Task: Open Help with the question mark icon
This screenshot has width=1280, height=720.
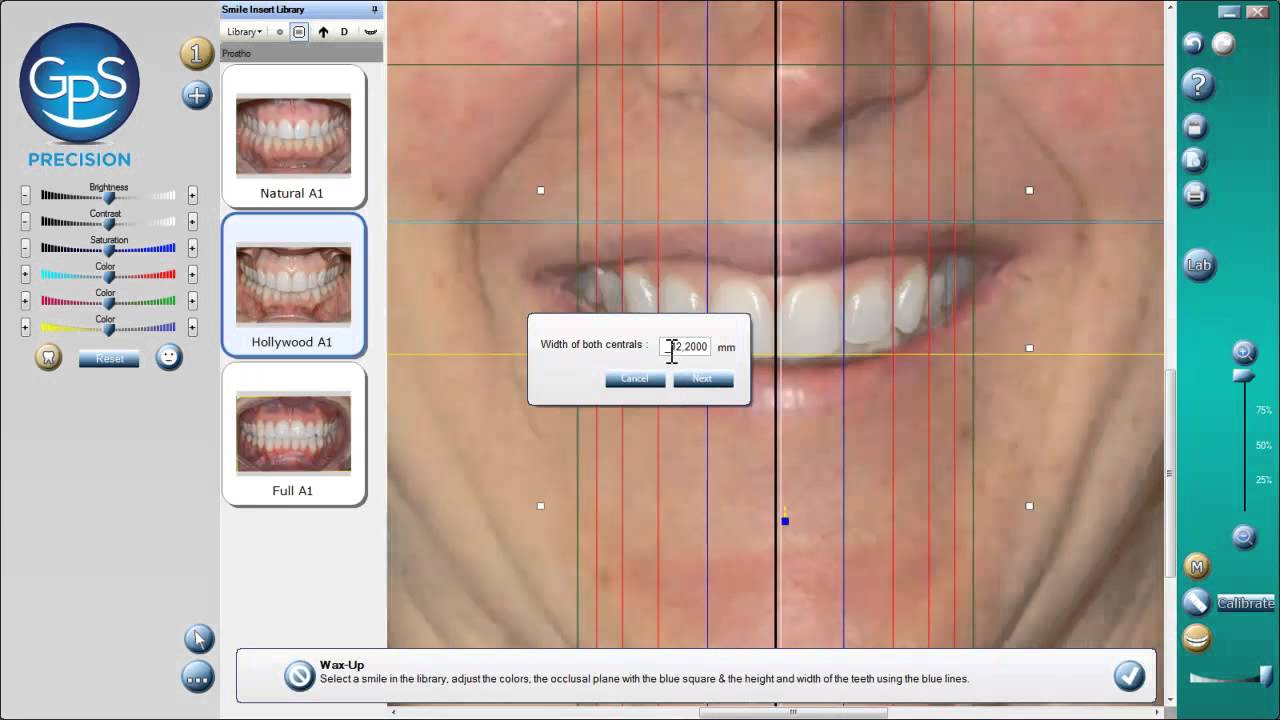Action: tap(1197, 85)
